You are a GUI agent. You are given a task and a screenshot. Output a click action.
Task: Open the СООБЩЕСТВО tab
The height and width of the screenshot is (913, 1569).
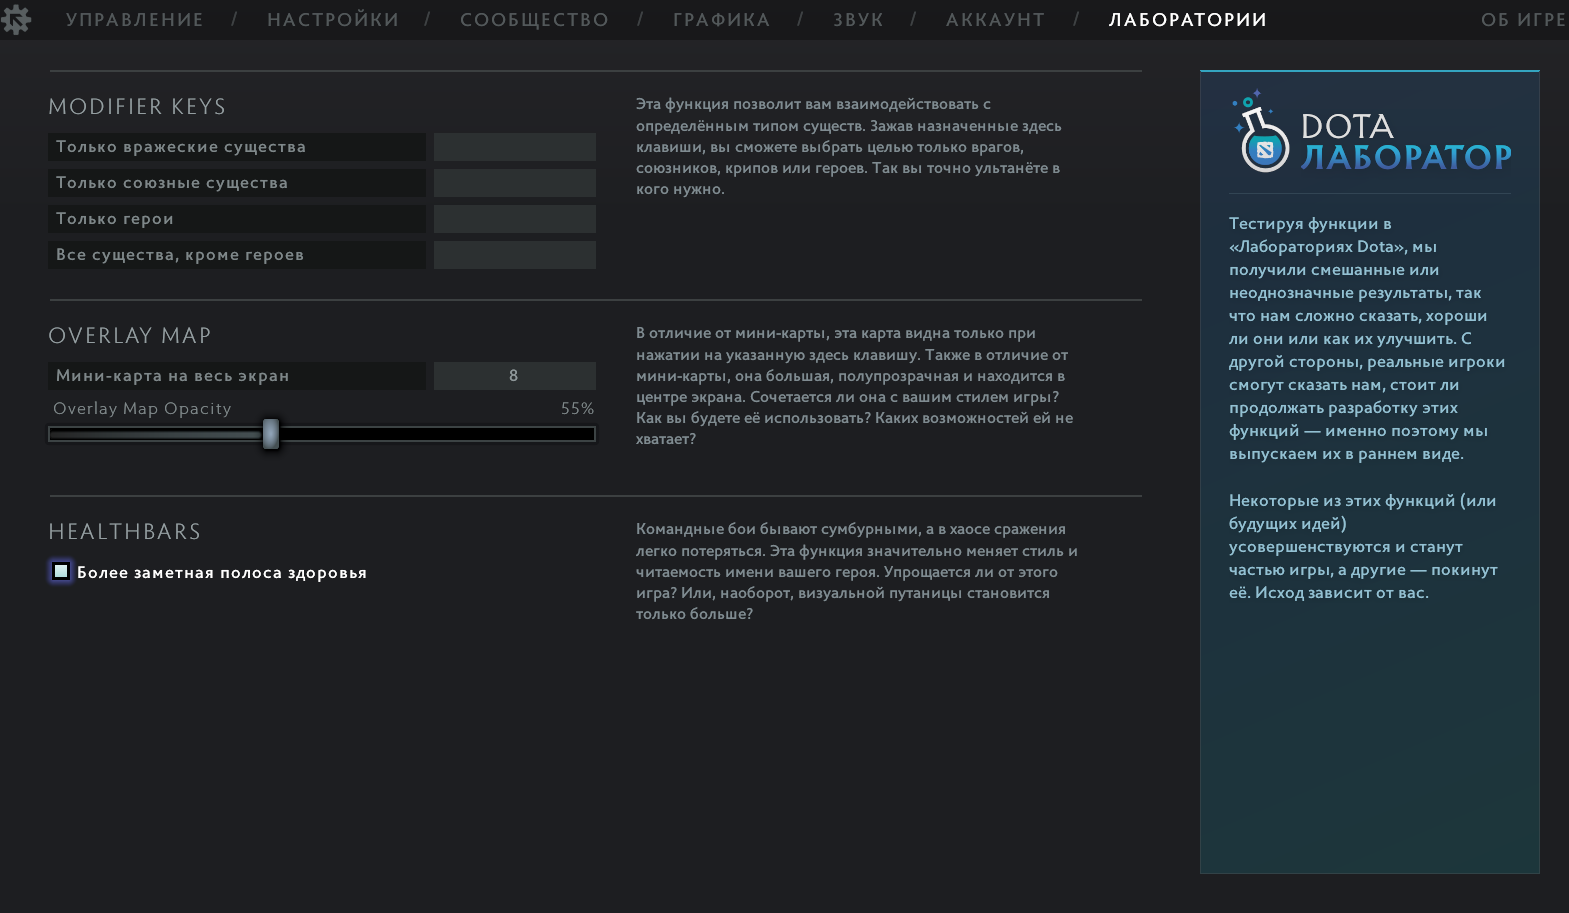coord(534,20)
